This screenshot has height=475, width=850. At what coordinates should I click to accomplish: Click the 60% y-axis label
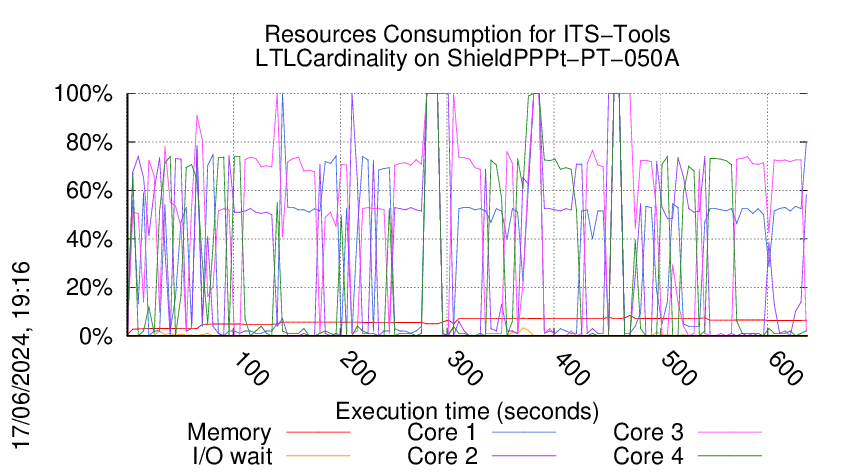[89, 191]
